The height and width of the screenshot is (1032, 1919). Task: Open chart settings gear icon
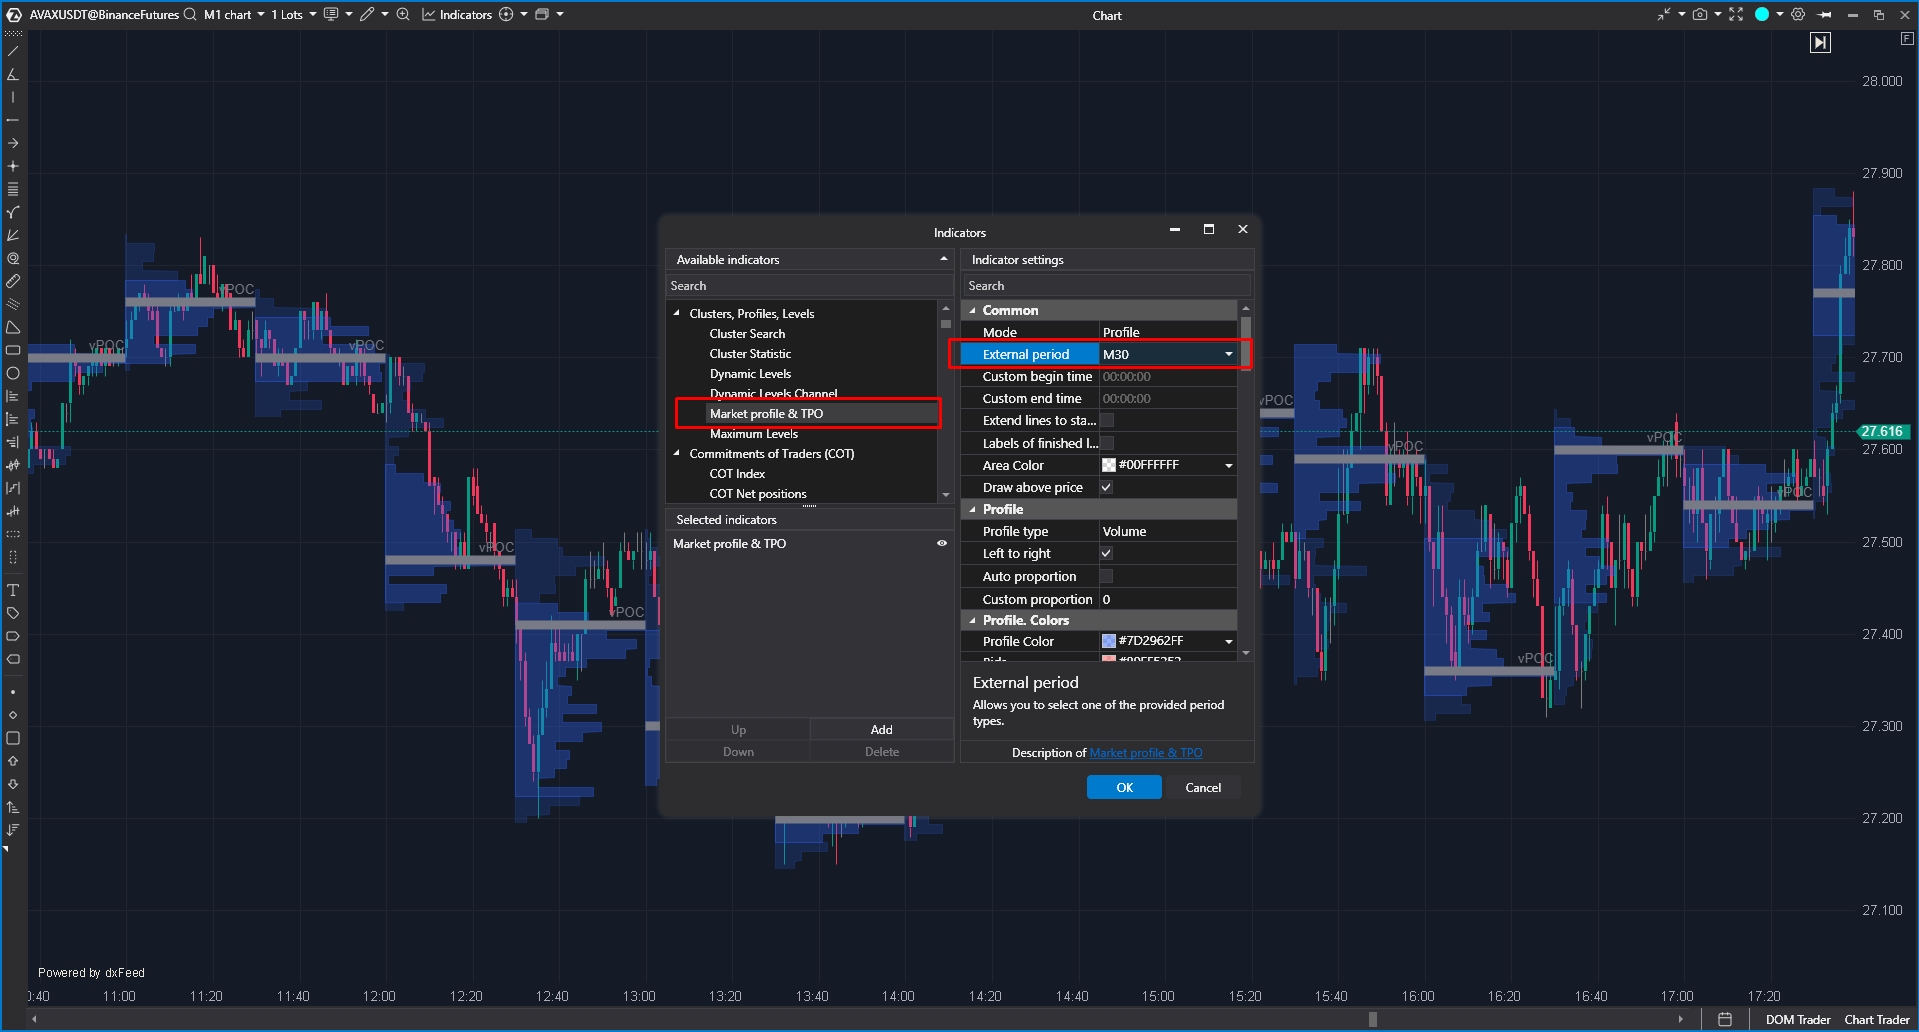click(x=1798, y=14)
